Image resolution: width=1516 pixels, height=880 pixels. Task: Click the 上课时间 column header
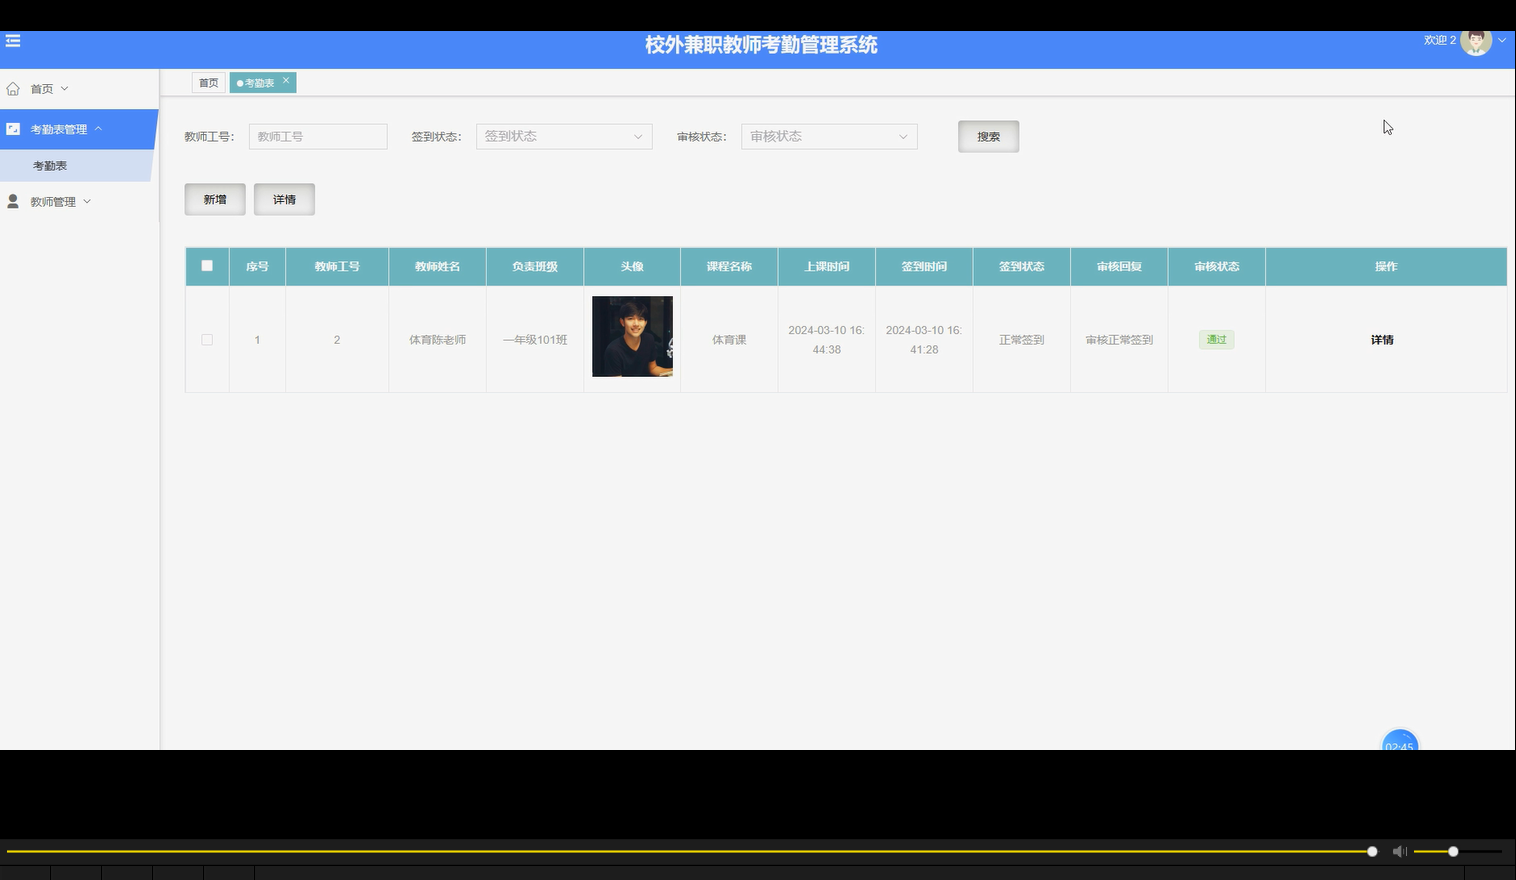point(827,267)
